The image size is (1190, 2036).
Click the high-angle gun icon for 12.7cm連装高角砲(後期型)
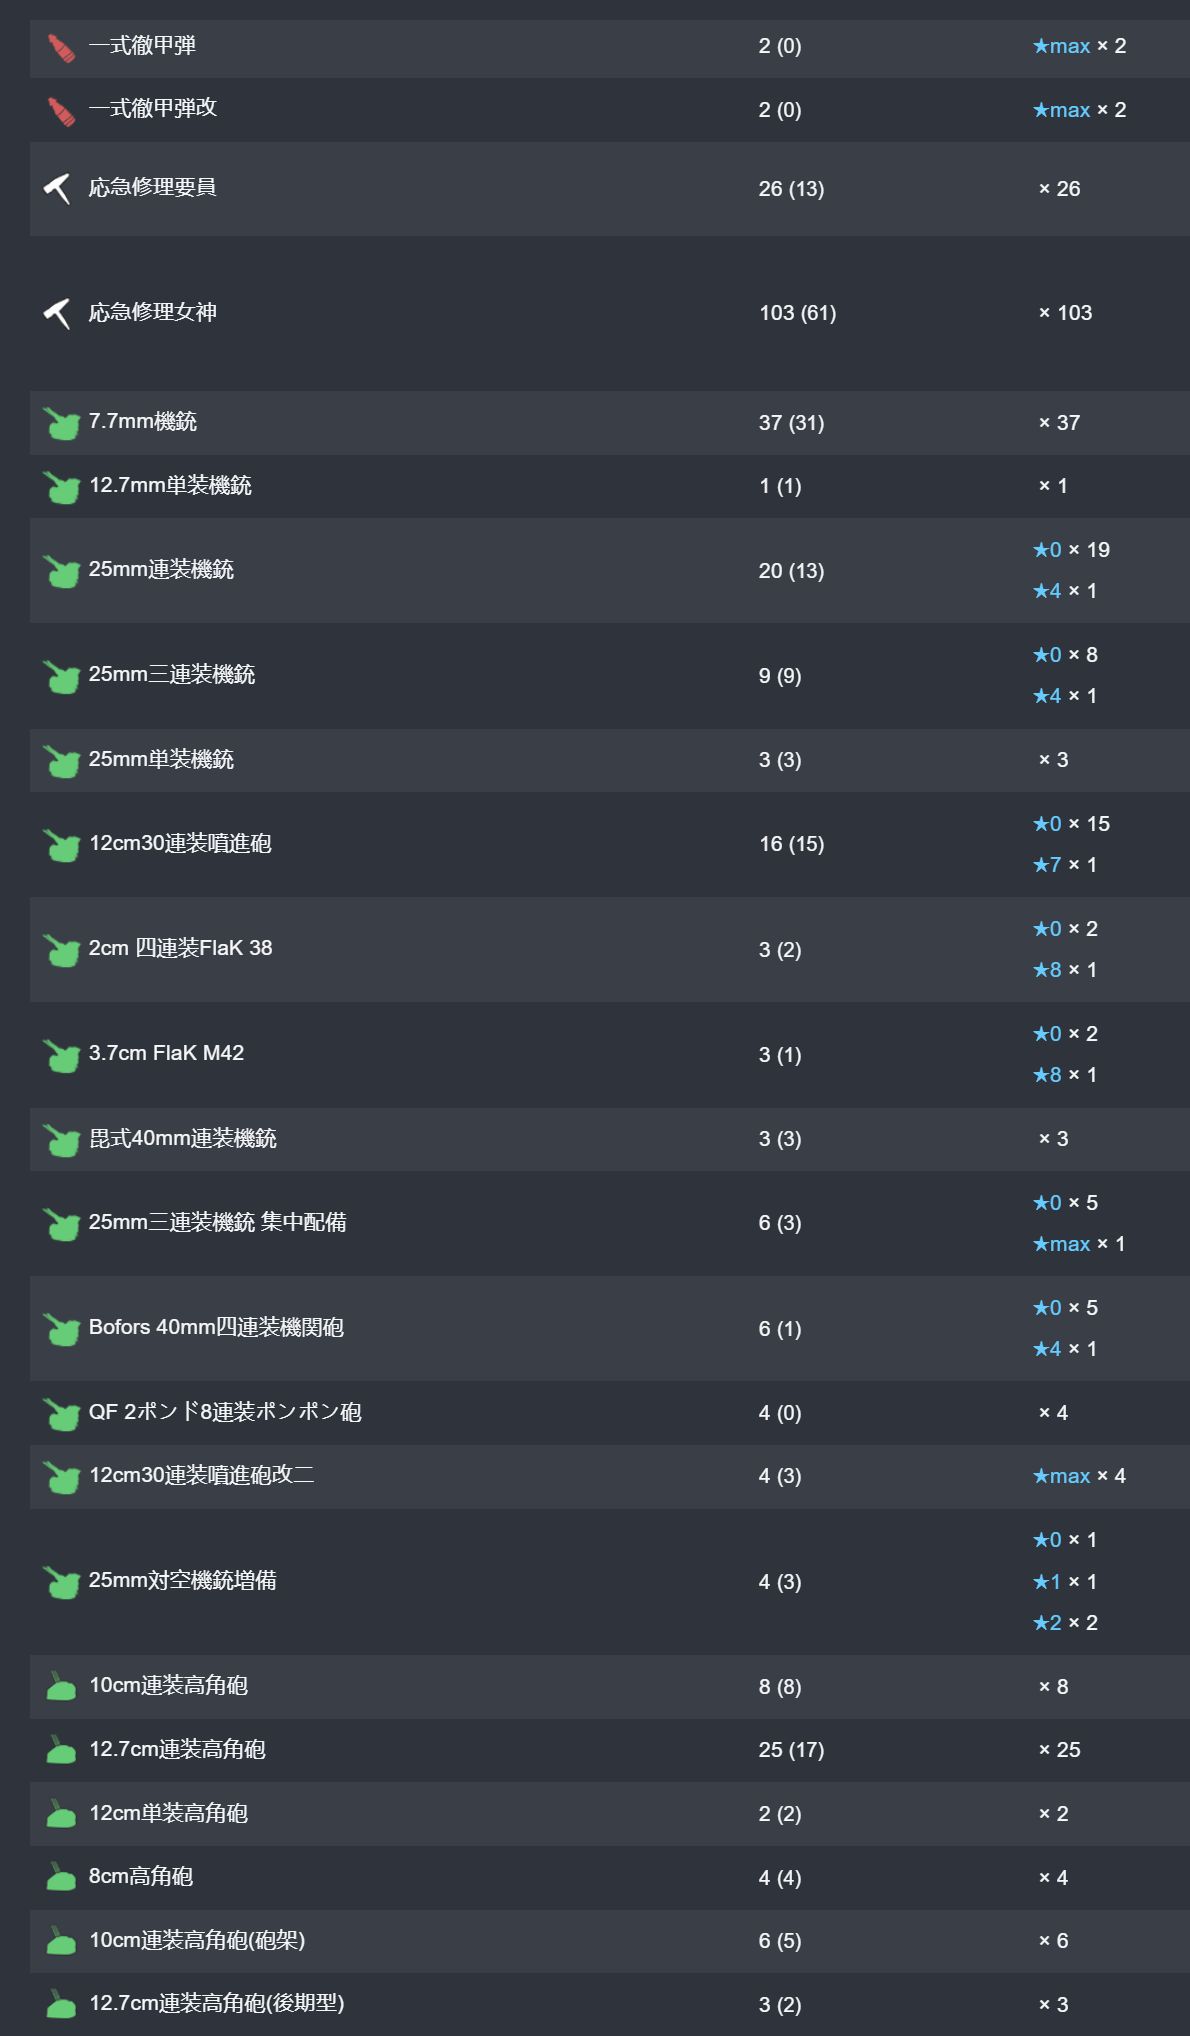coord(61,2005)
